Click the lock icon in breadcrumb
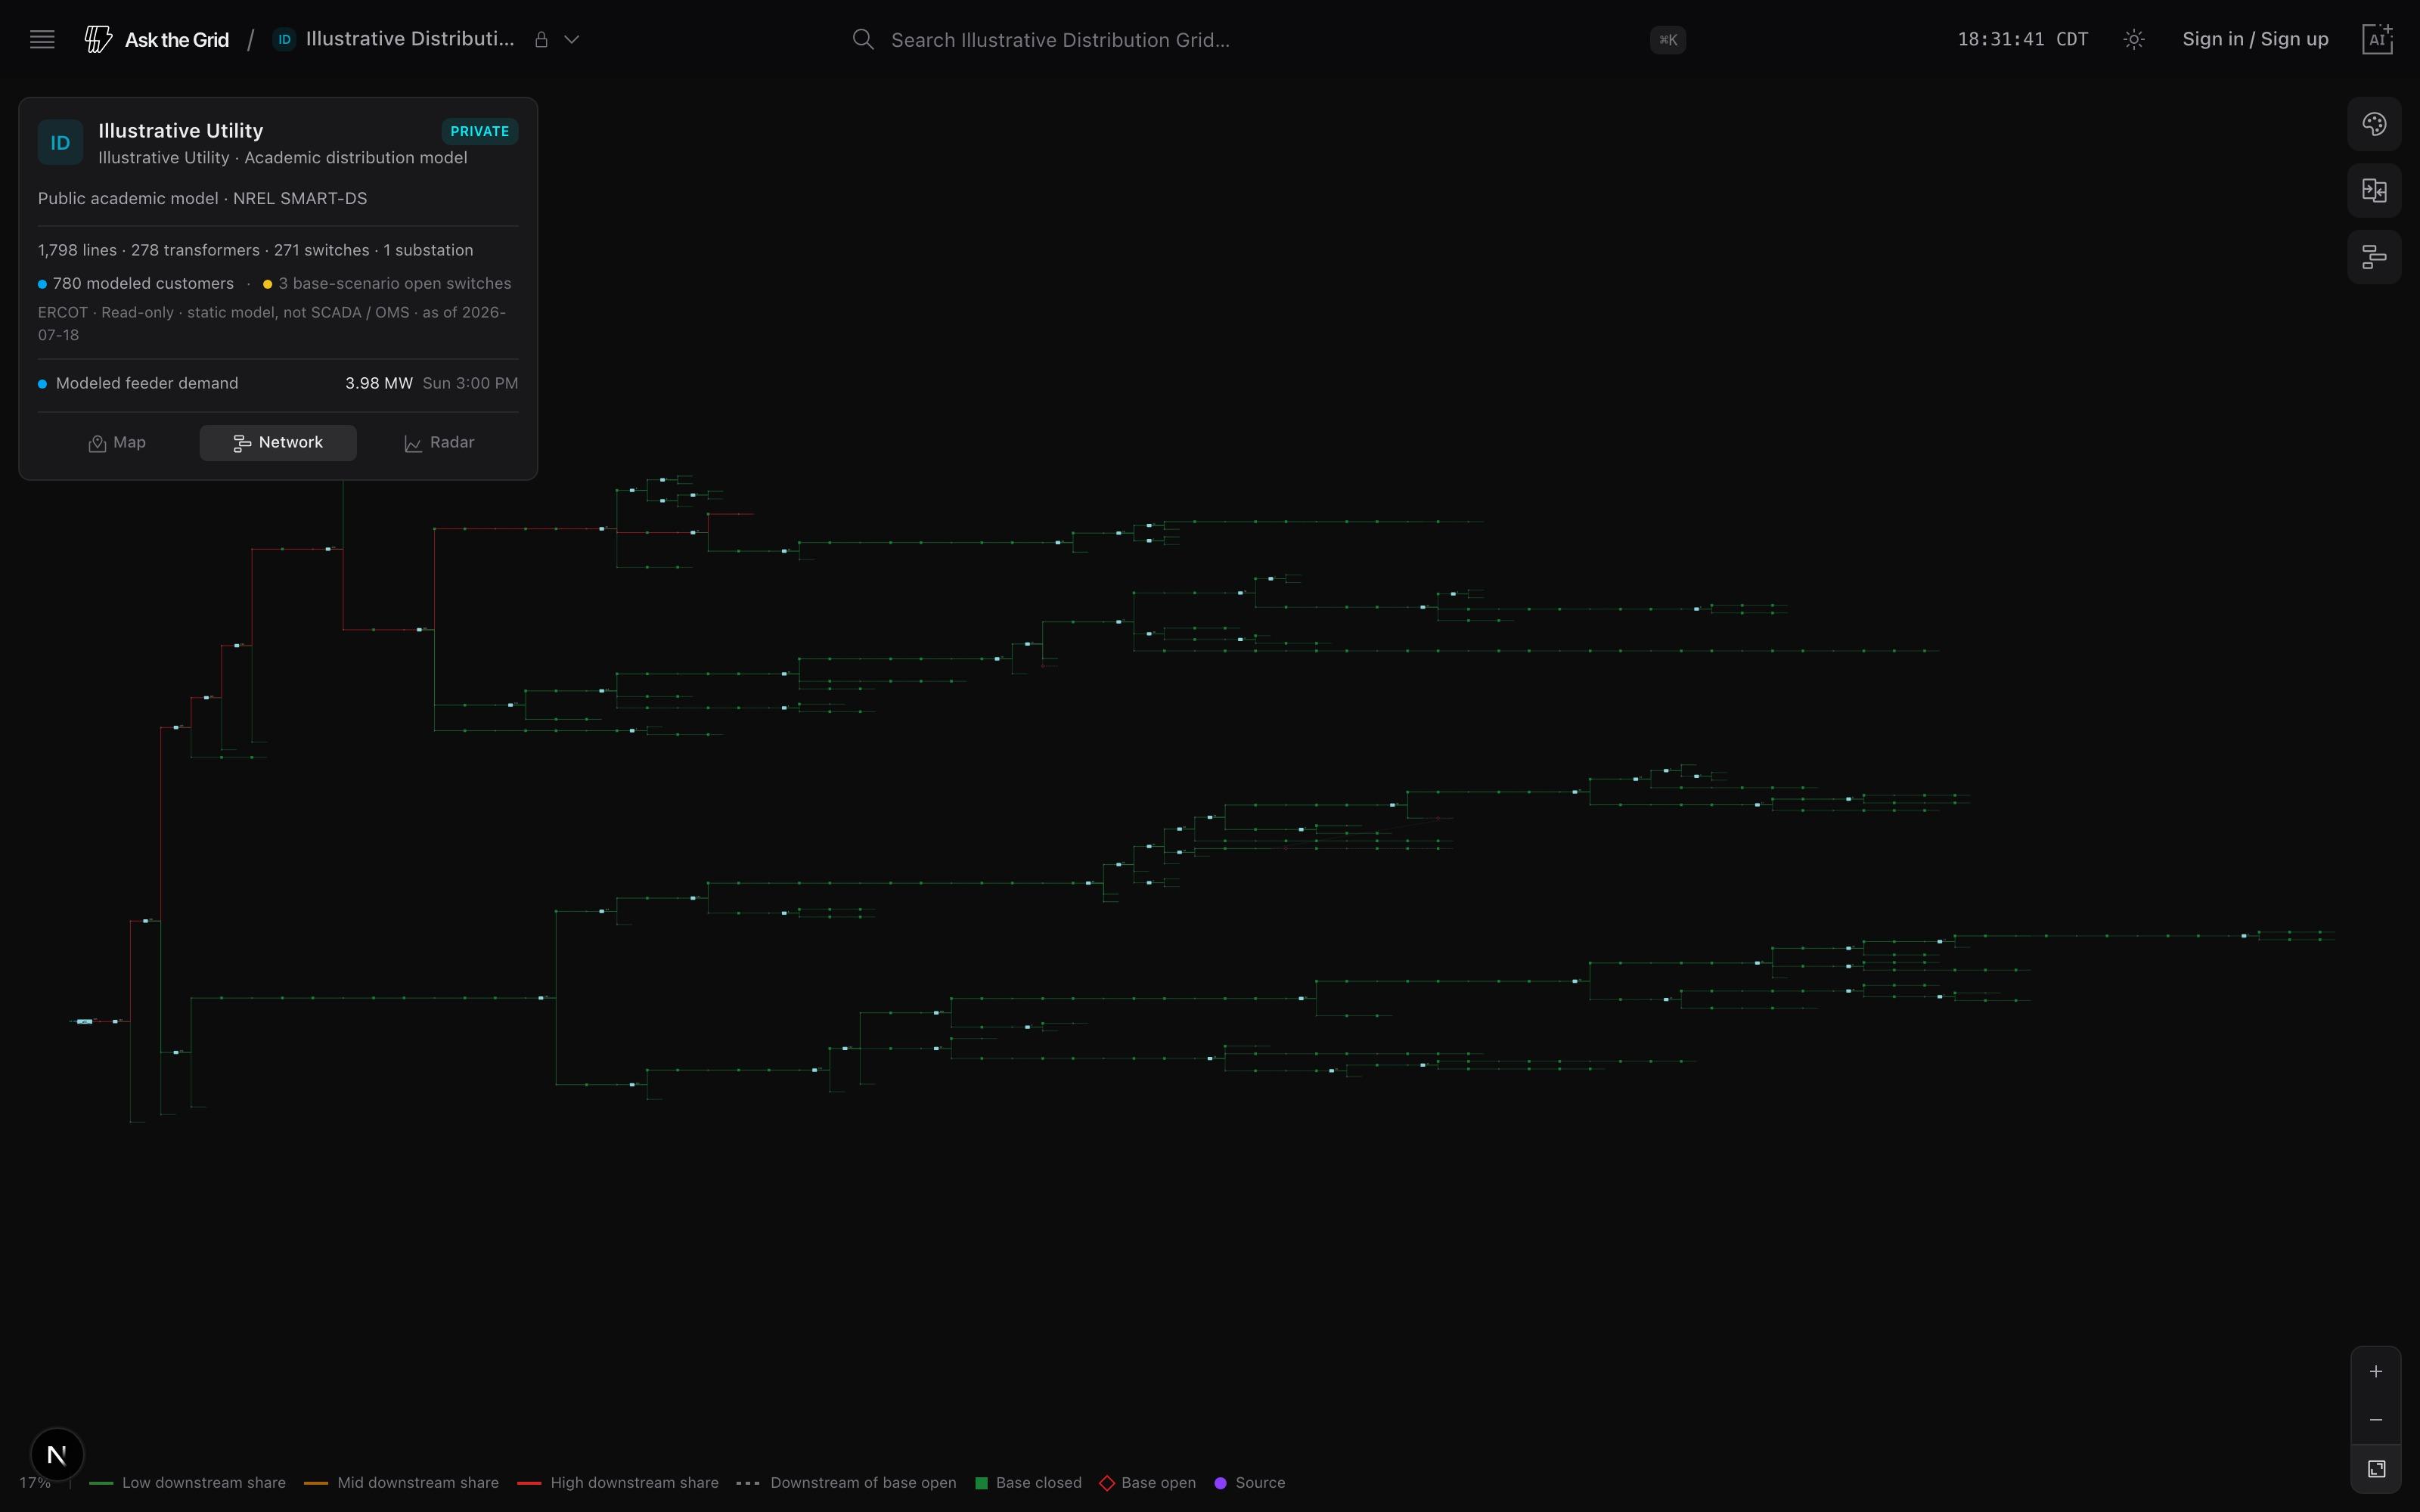This screenshot has height=1512, width=2420. point(541,39)
